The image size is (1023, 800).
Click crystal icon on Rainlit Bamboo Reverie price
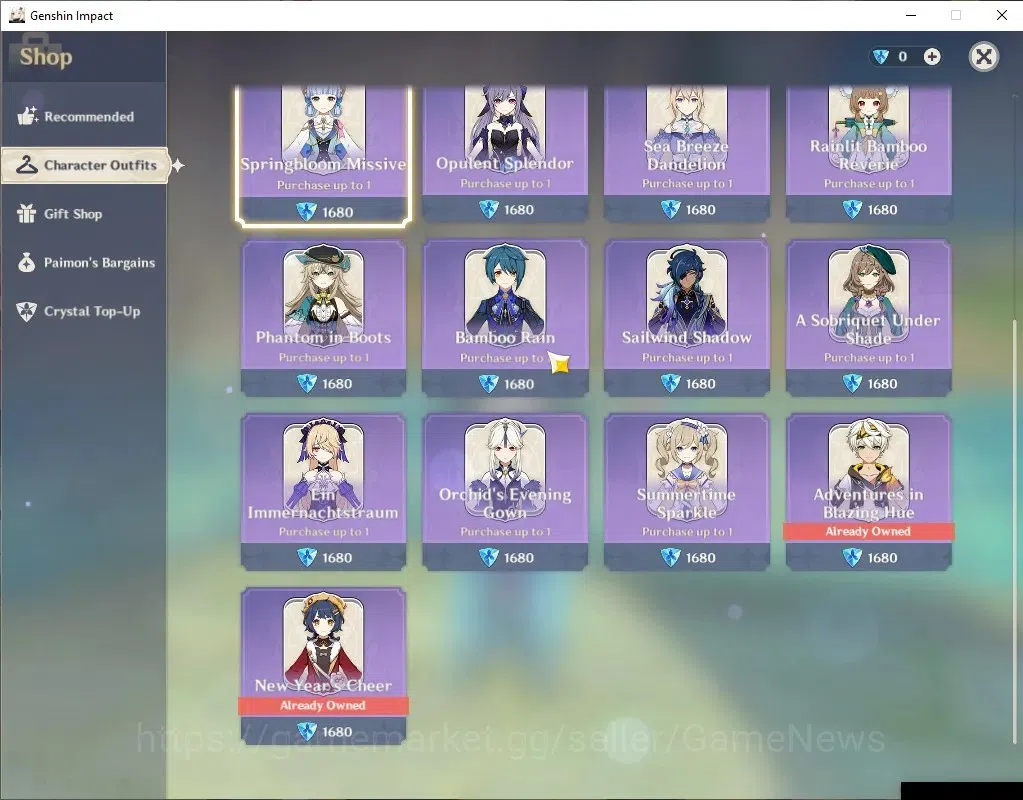852,209
